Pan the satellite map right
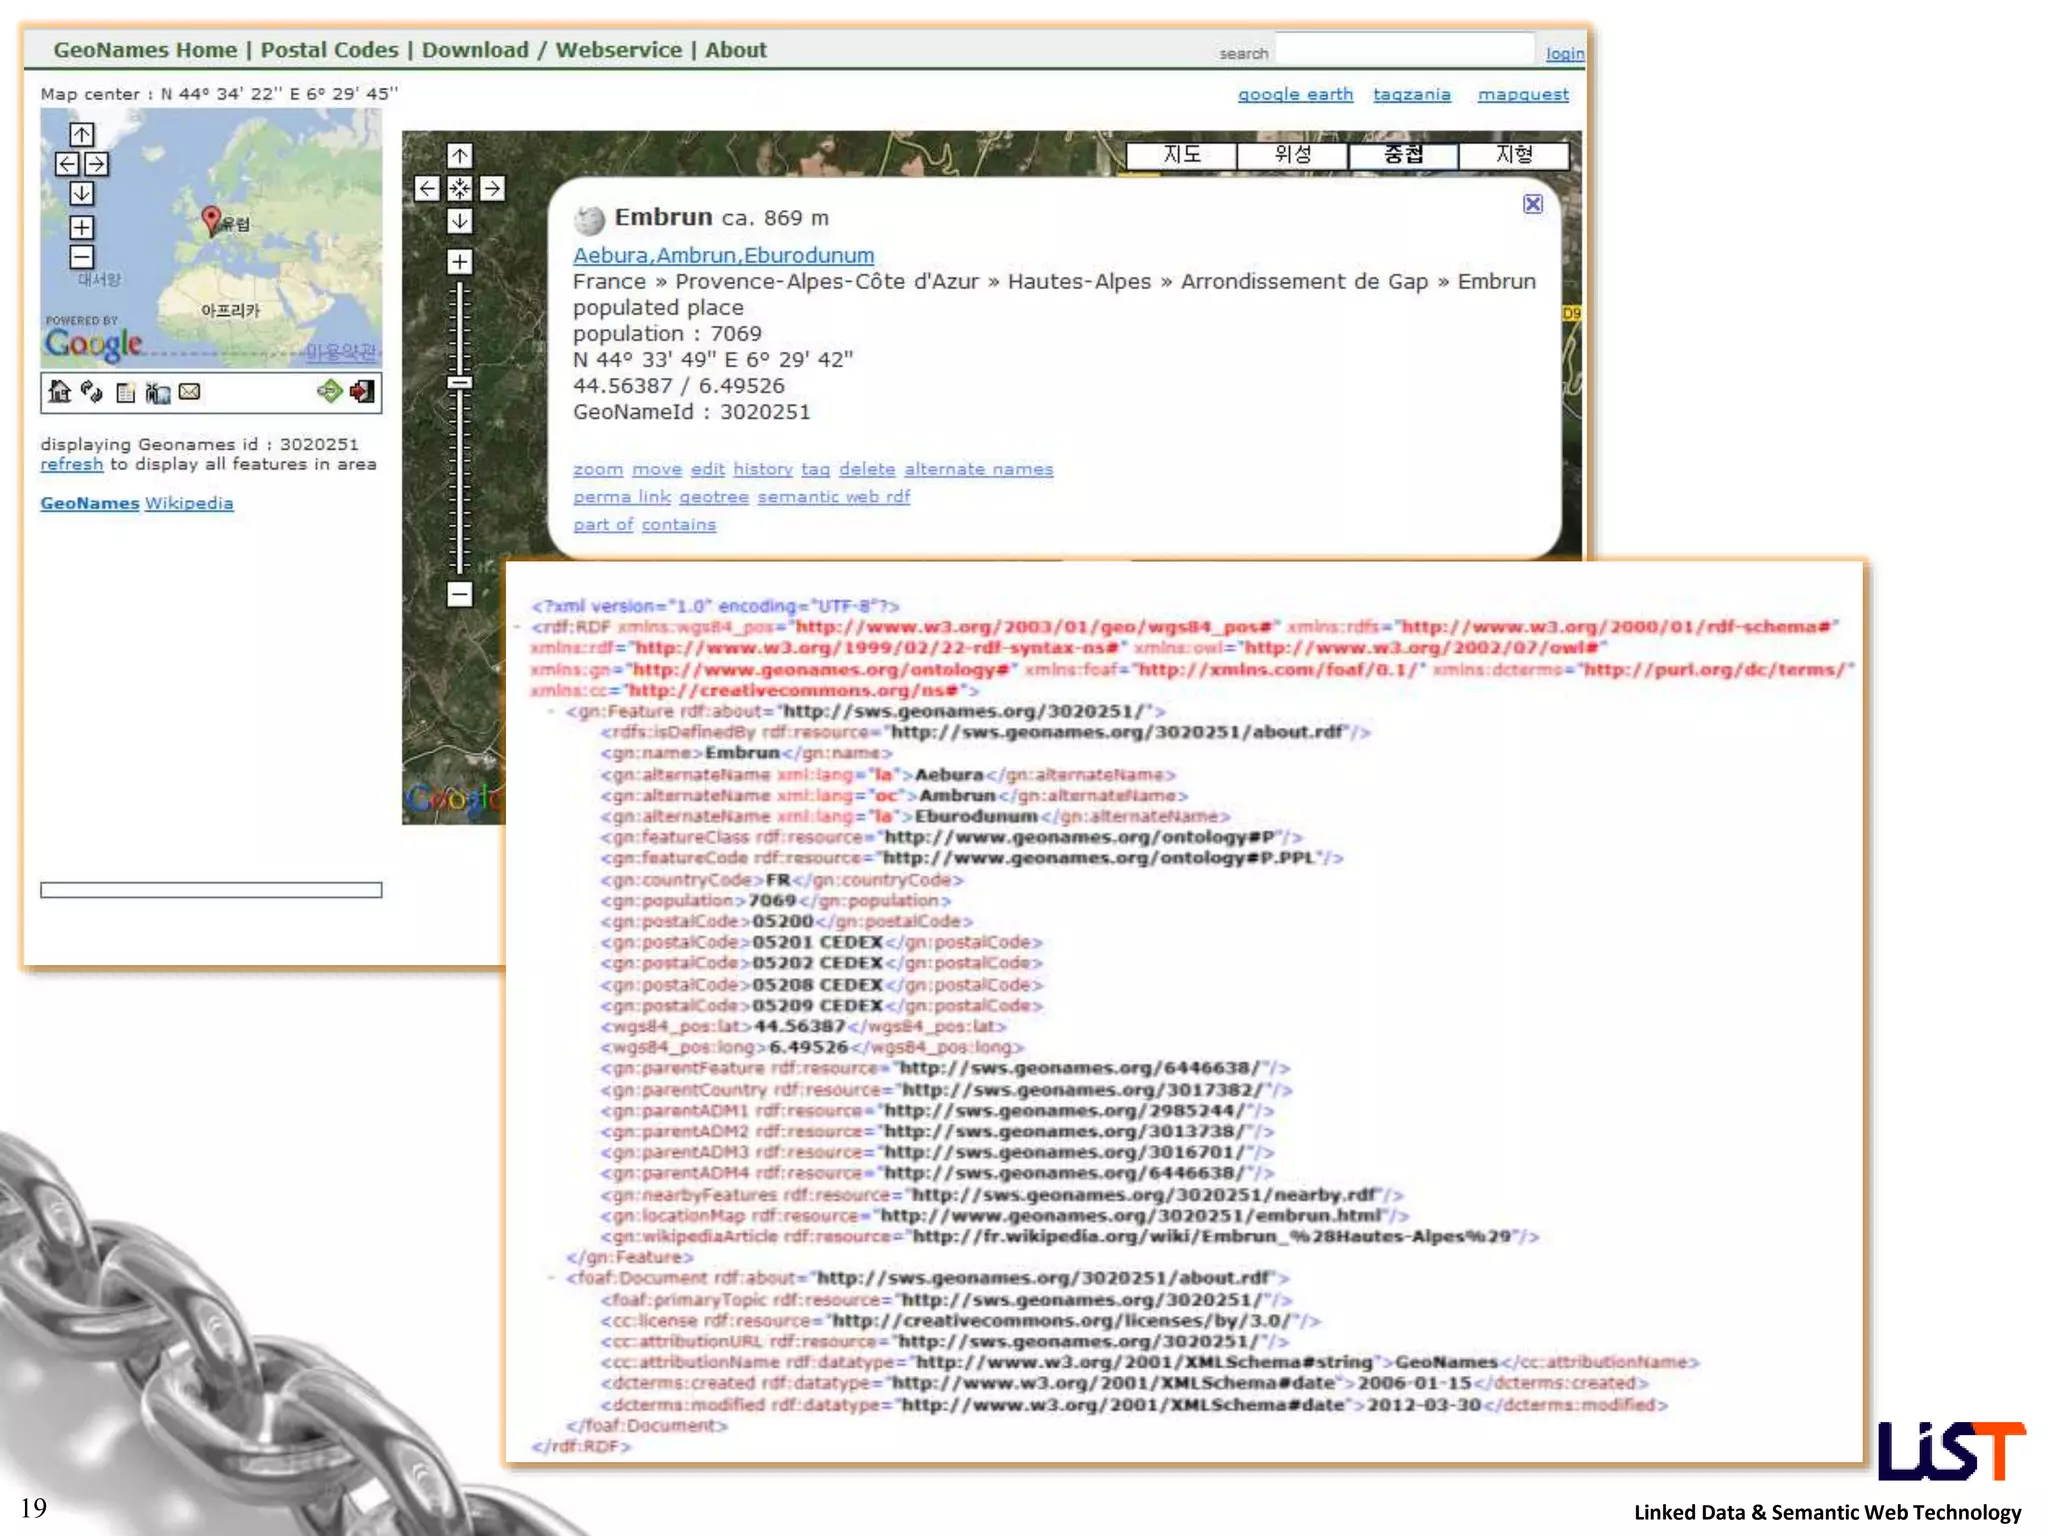The width and height of the screenshot is (2048, 1536). click(x=492, y=188)
